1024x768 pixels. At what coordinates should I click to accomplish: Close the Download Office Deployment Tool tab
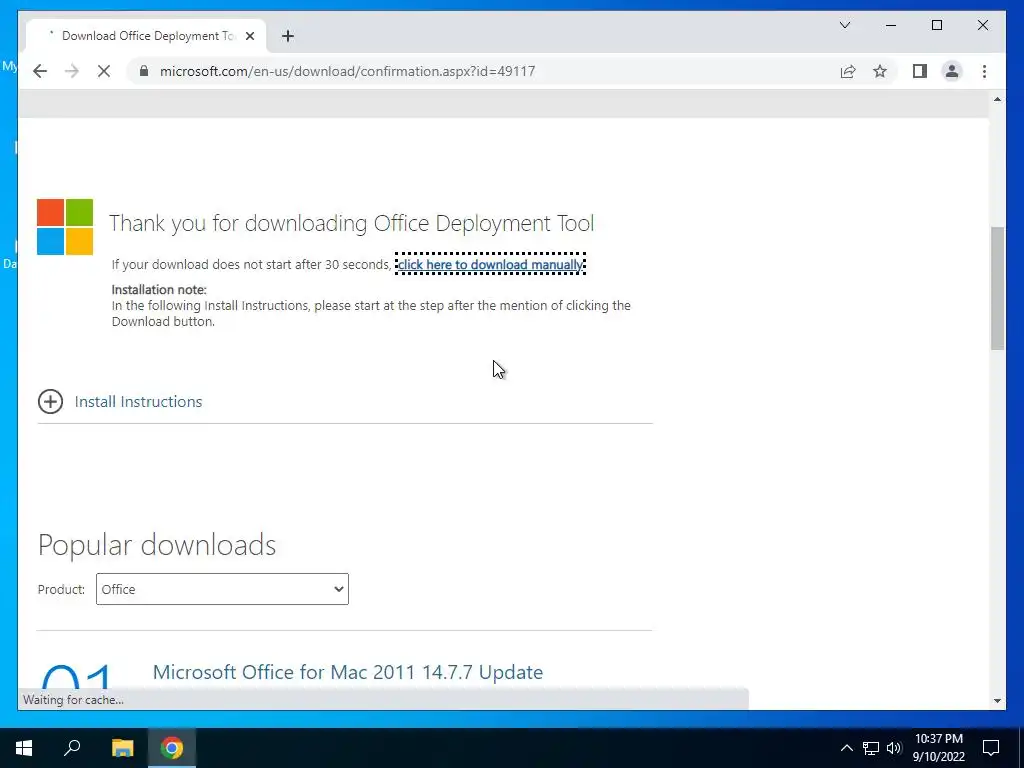click(250, 36)
